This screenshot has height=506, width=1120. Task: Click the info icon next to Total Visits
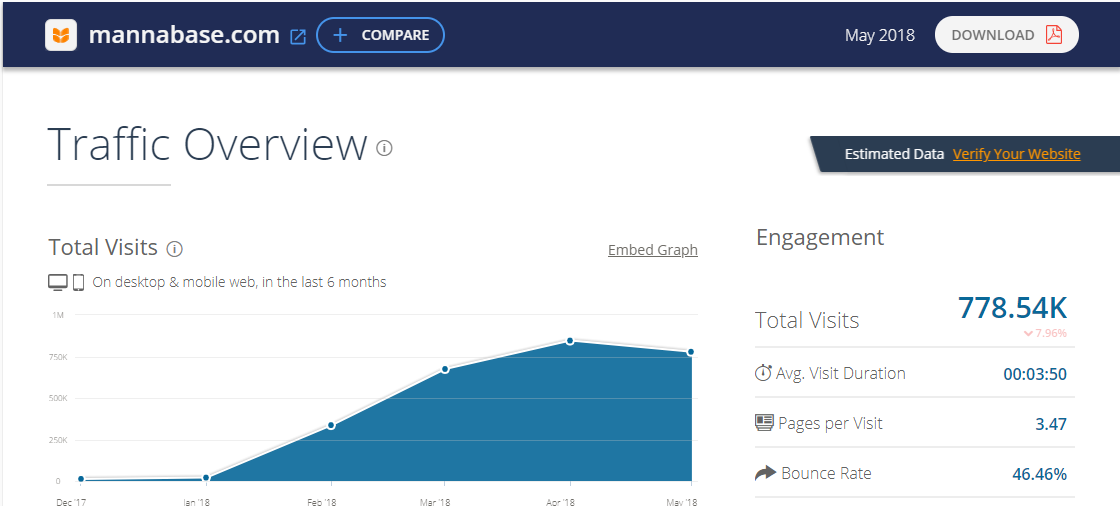[x=174, y=249]
